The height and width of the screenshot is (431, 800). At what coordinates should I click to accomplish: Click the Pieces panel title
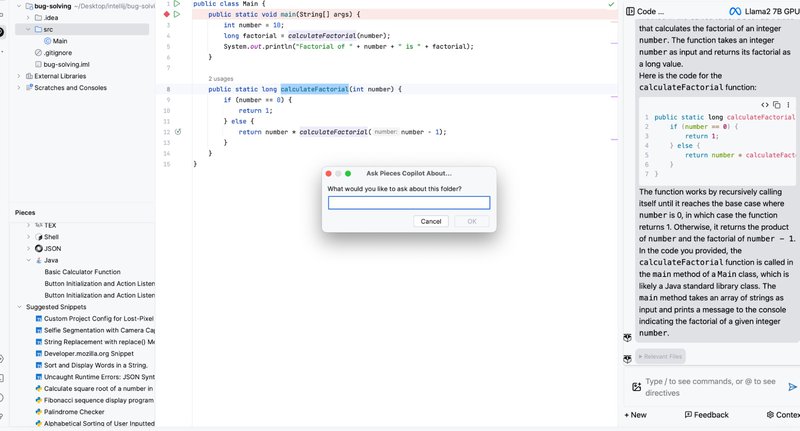[25, 212]
